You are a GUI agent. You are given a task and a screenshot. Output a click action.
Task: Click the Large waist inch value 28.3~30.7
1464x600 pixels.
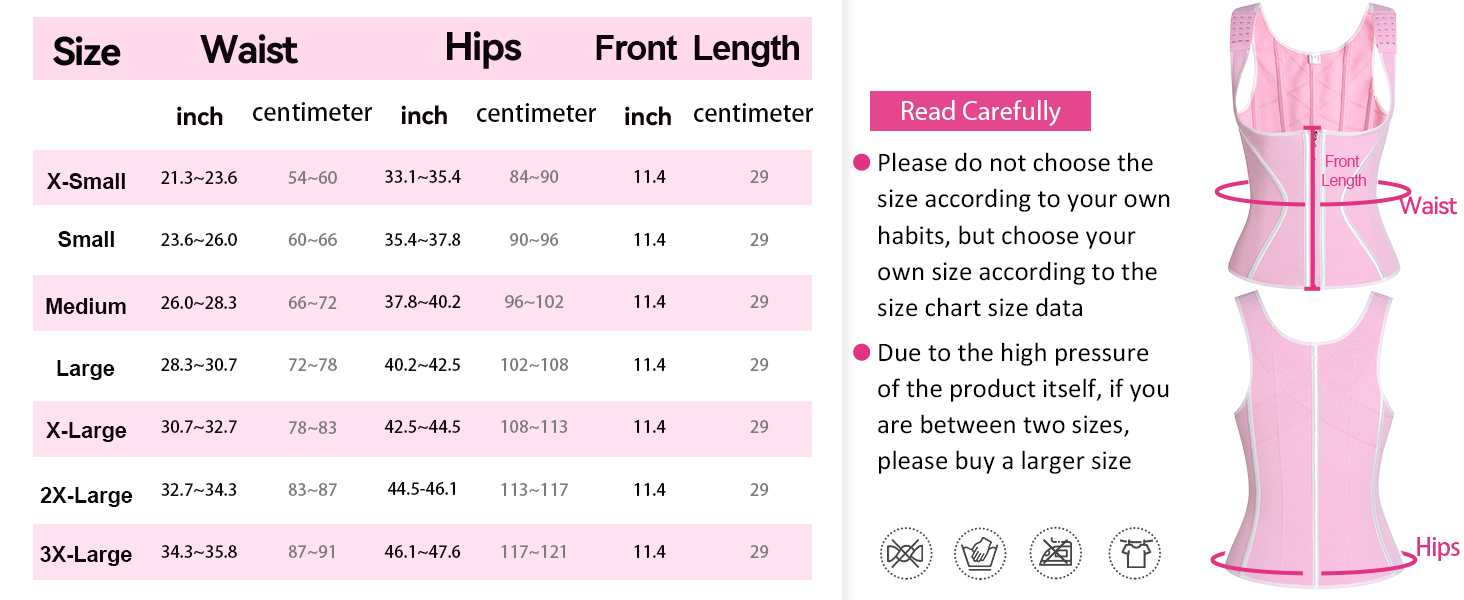pos(198,365)
